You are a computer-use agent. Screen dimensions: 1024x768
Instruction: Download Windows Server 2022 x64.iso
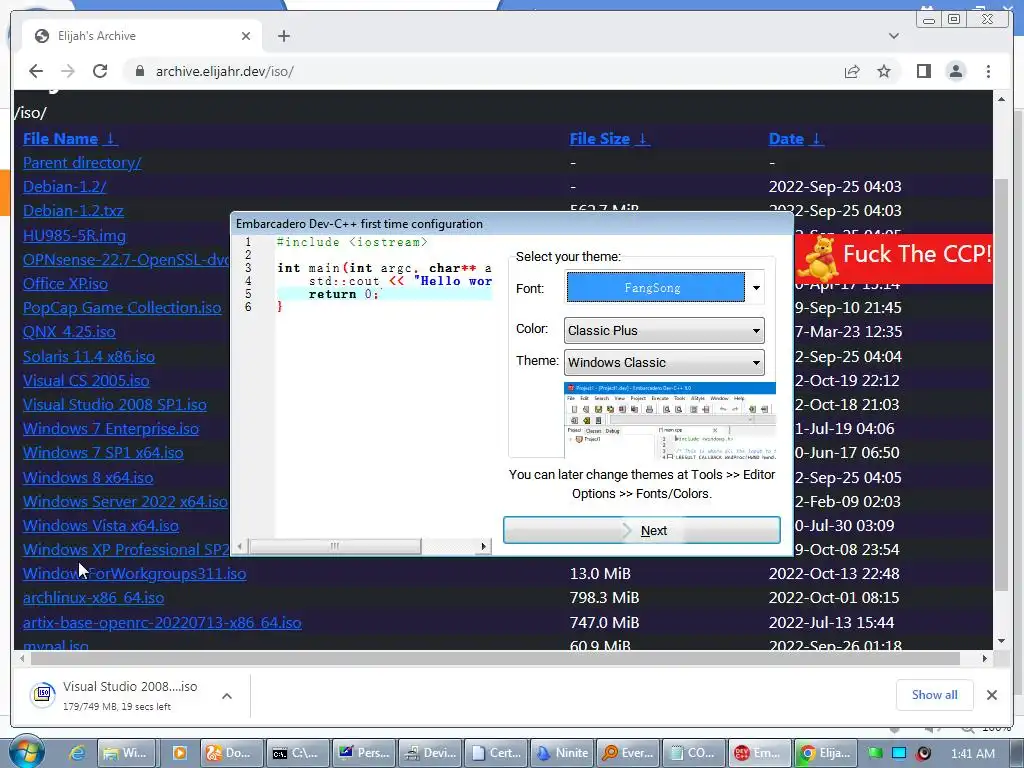point(125,502)
